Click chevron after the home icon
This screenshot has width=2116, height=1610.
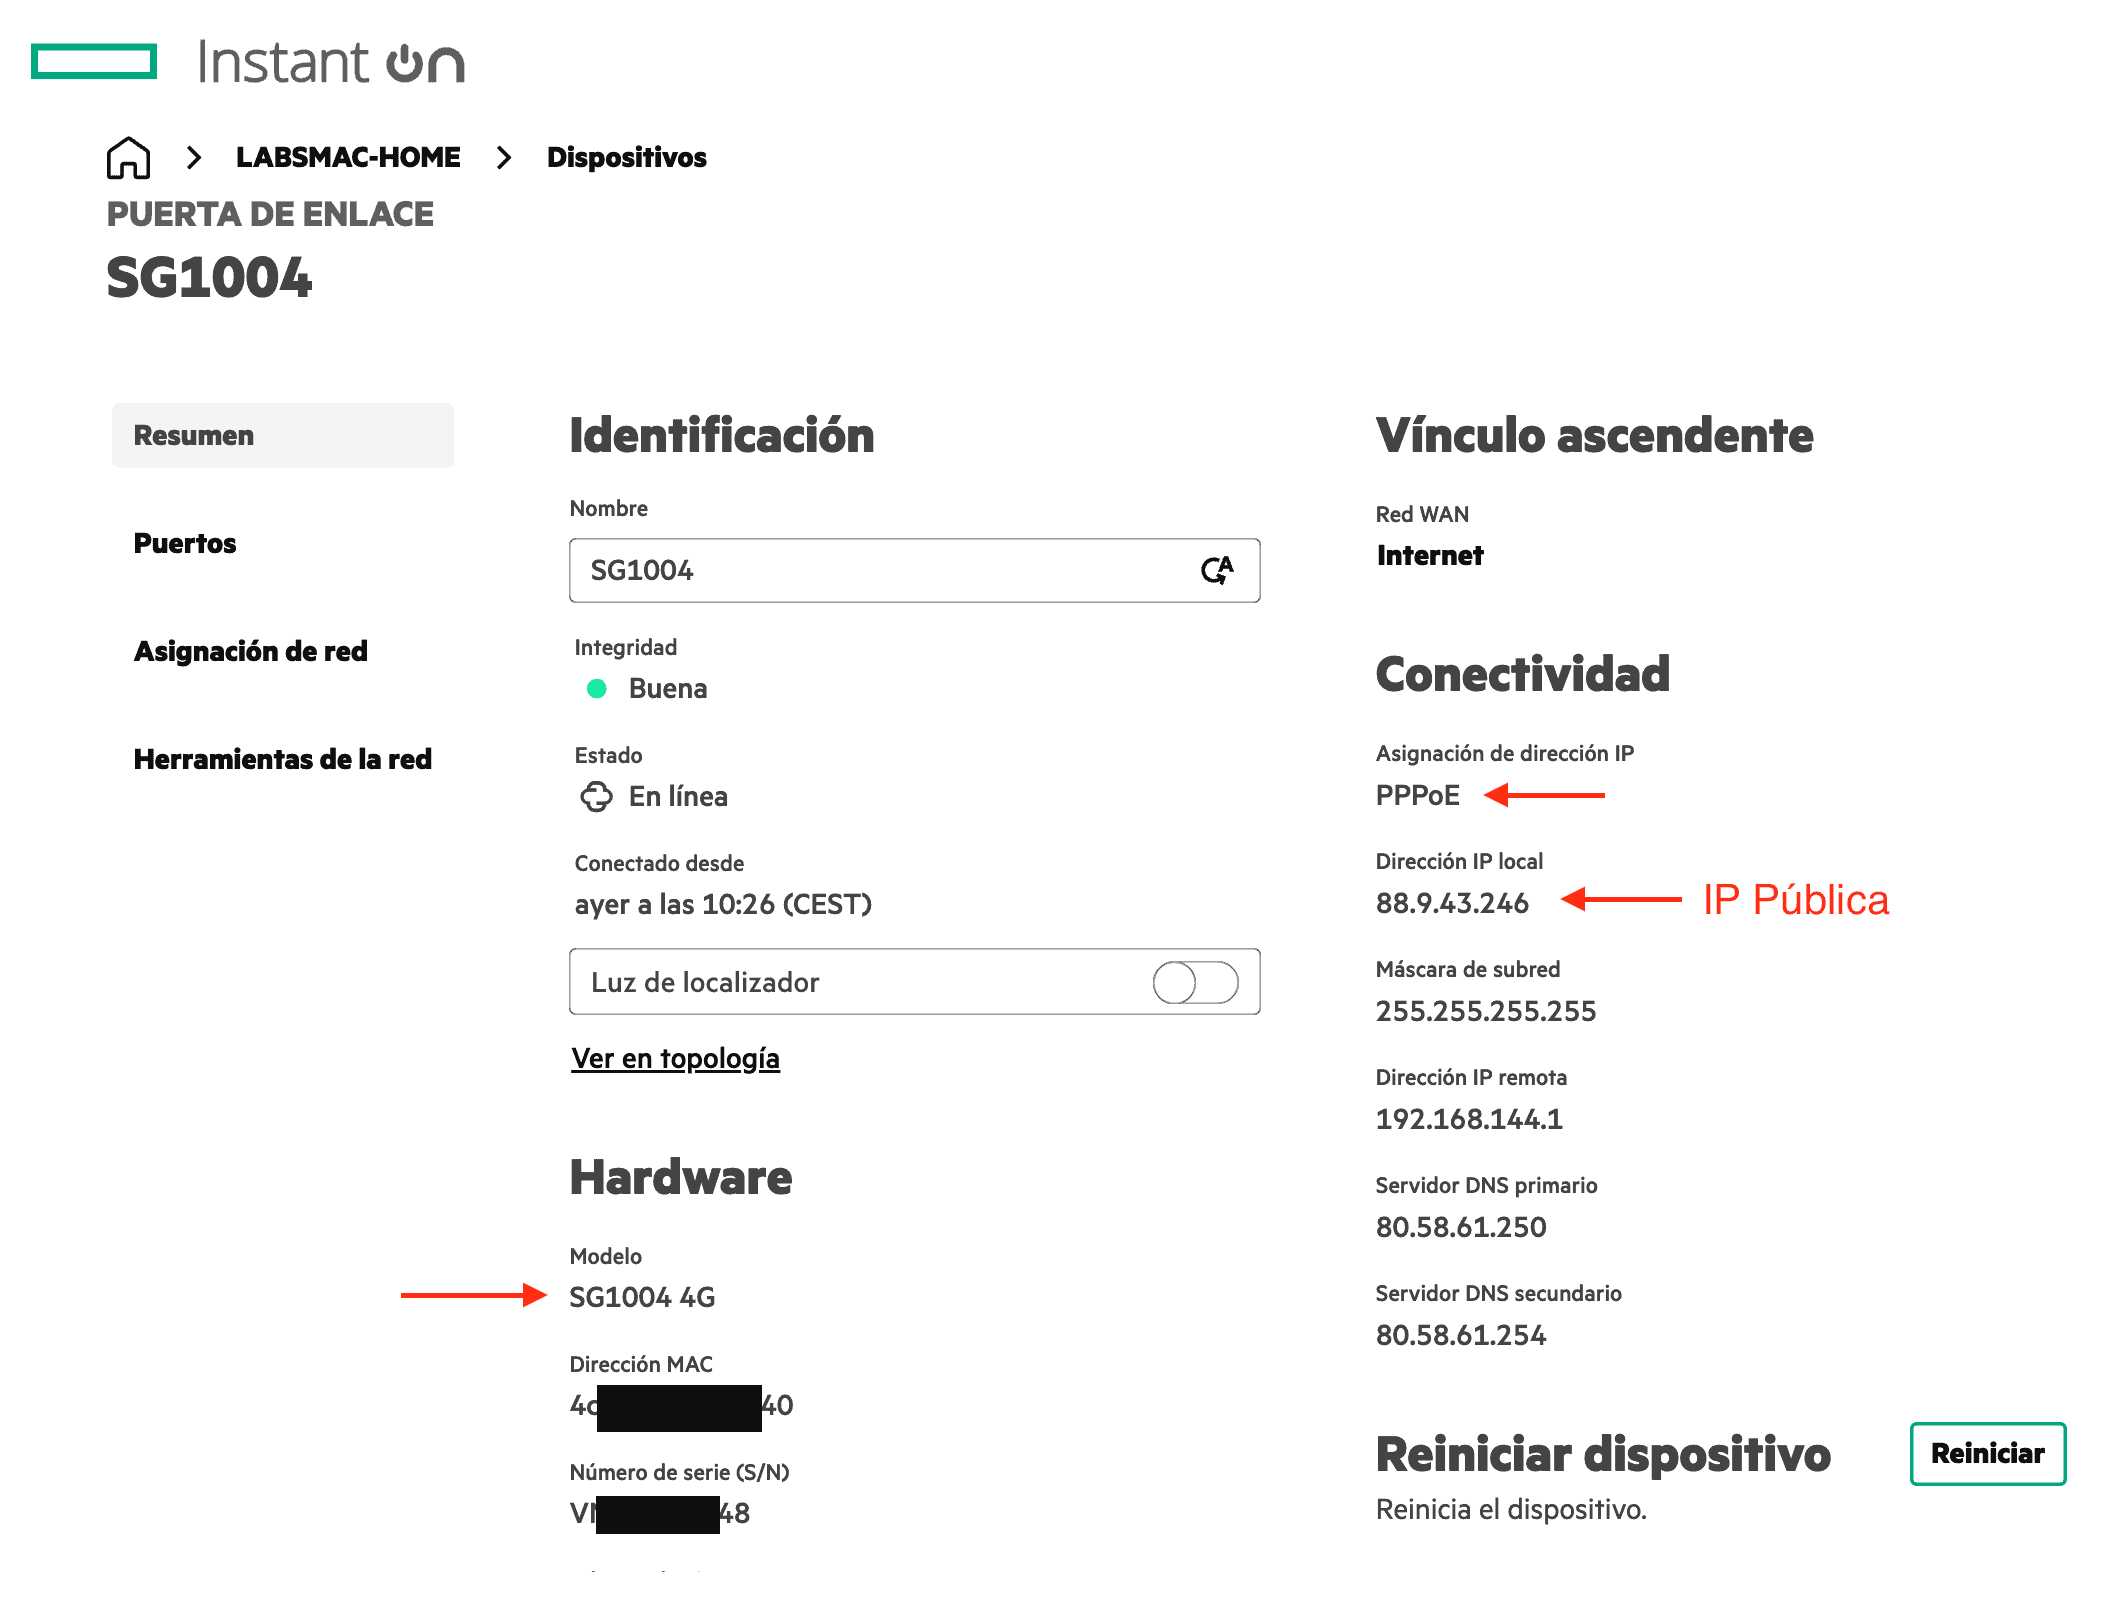tap(194, 158)
